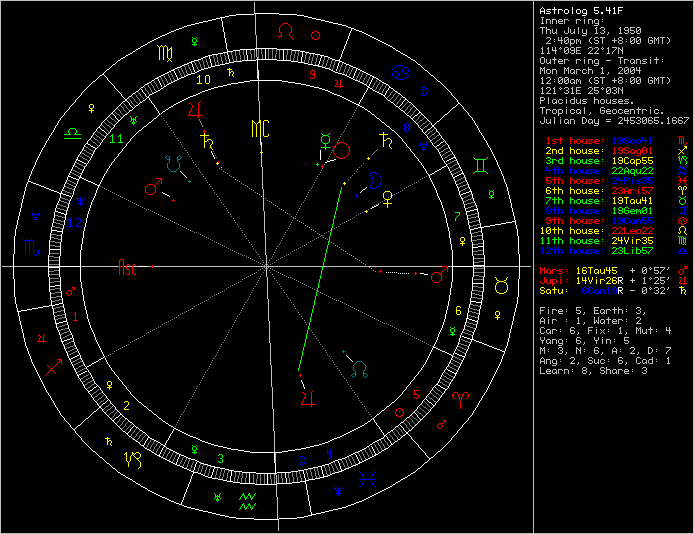Select the Virgo sign glyph on zodiac ring
This screenshot has width=694, height=534.
[x=163, y=53]
